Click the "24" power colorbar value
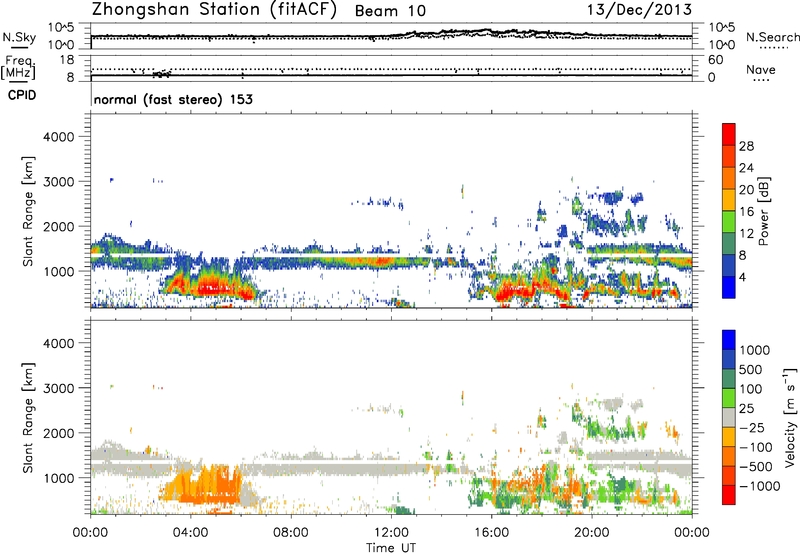 tap(746, 168)
